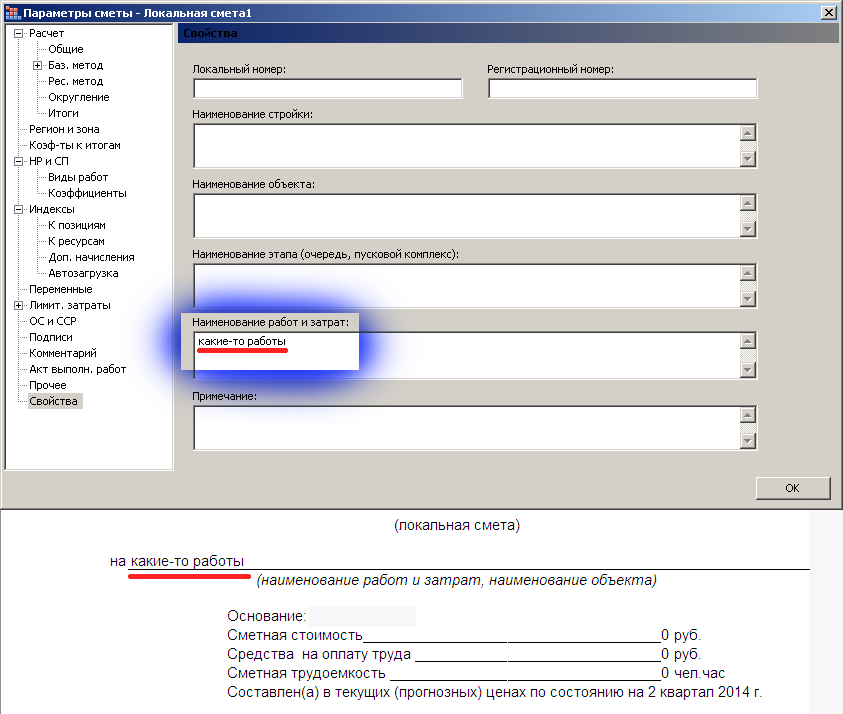Select Свойства tree item
The width and height of the screenshot is (843, 714).
[x=53, y=402]
